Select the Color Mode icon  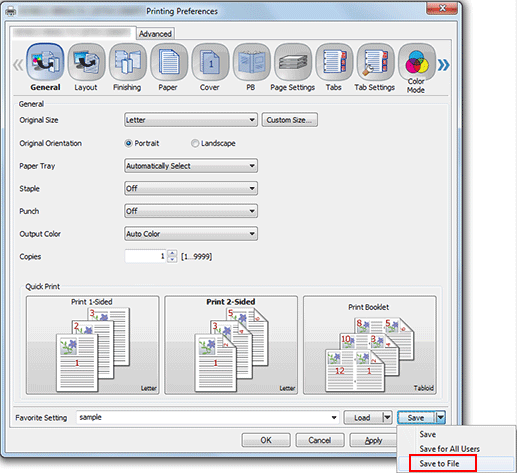coord(417,62)
